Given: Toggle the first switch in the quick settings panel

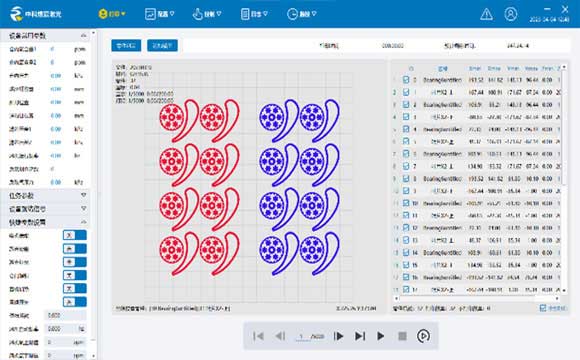Looking at the screenshot, I should tap(75, 235).
